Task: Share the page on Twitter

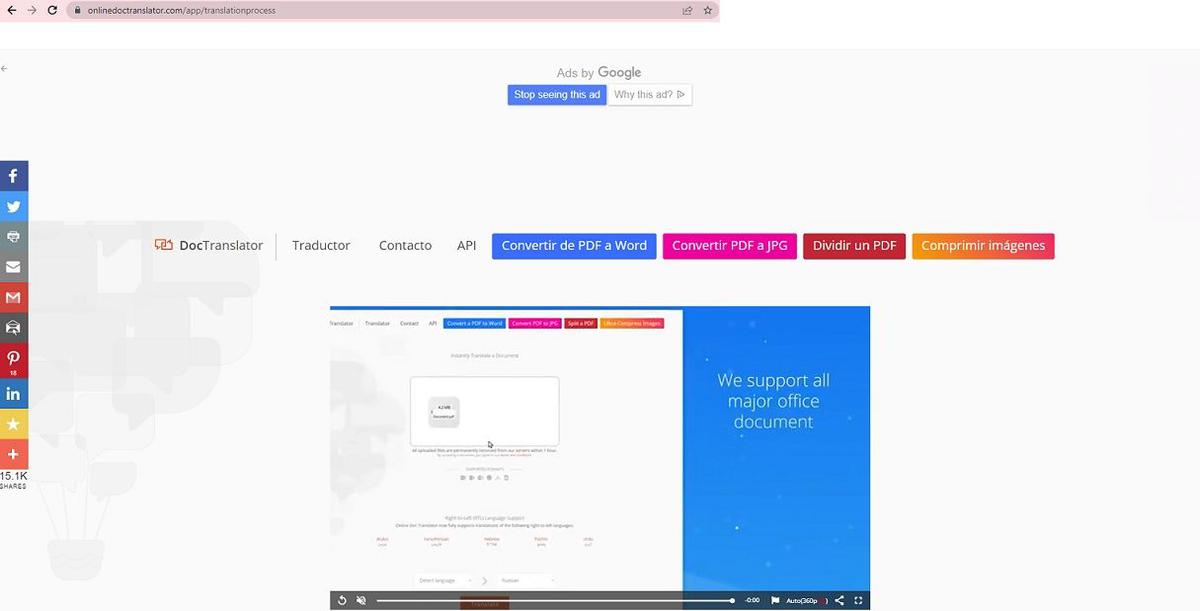Action: tap(13, 206)
